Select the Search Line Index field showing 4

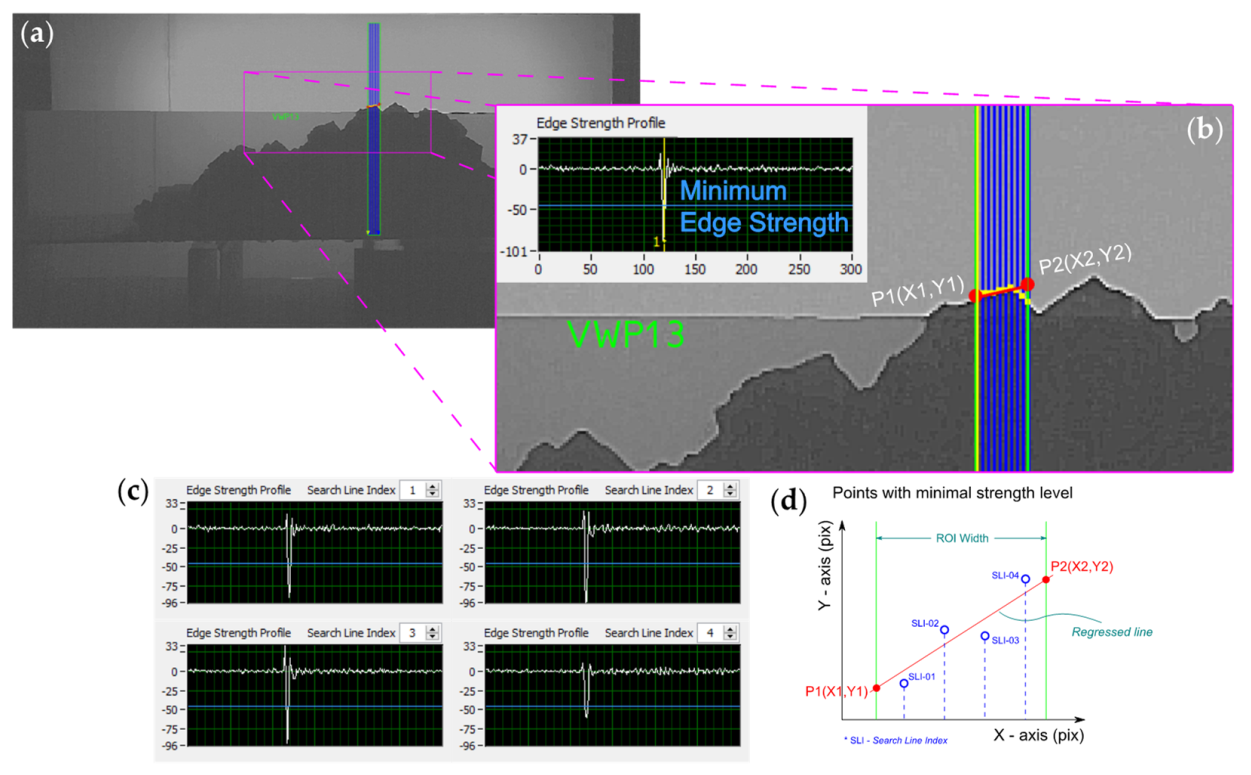(711, 633)
